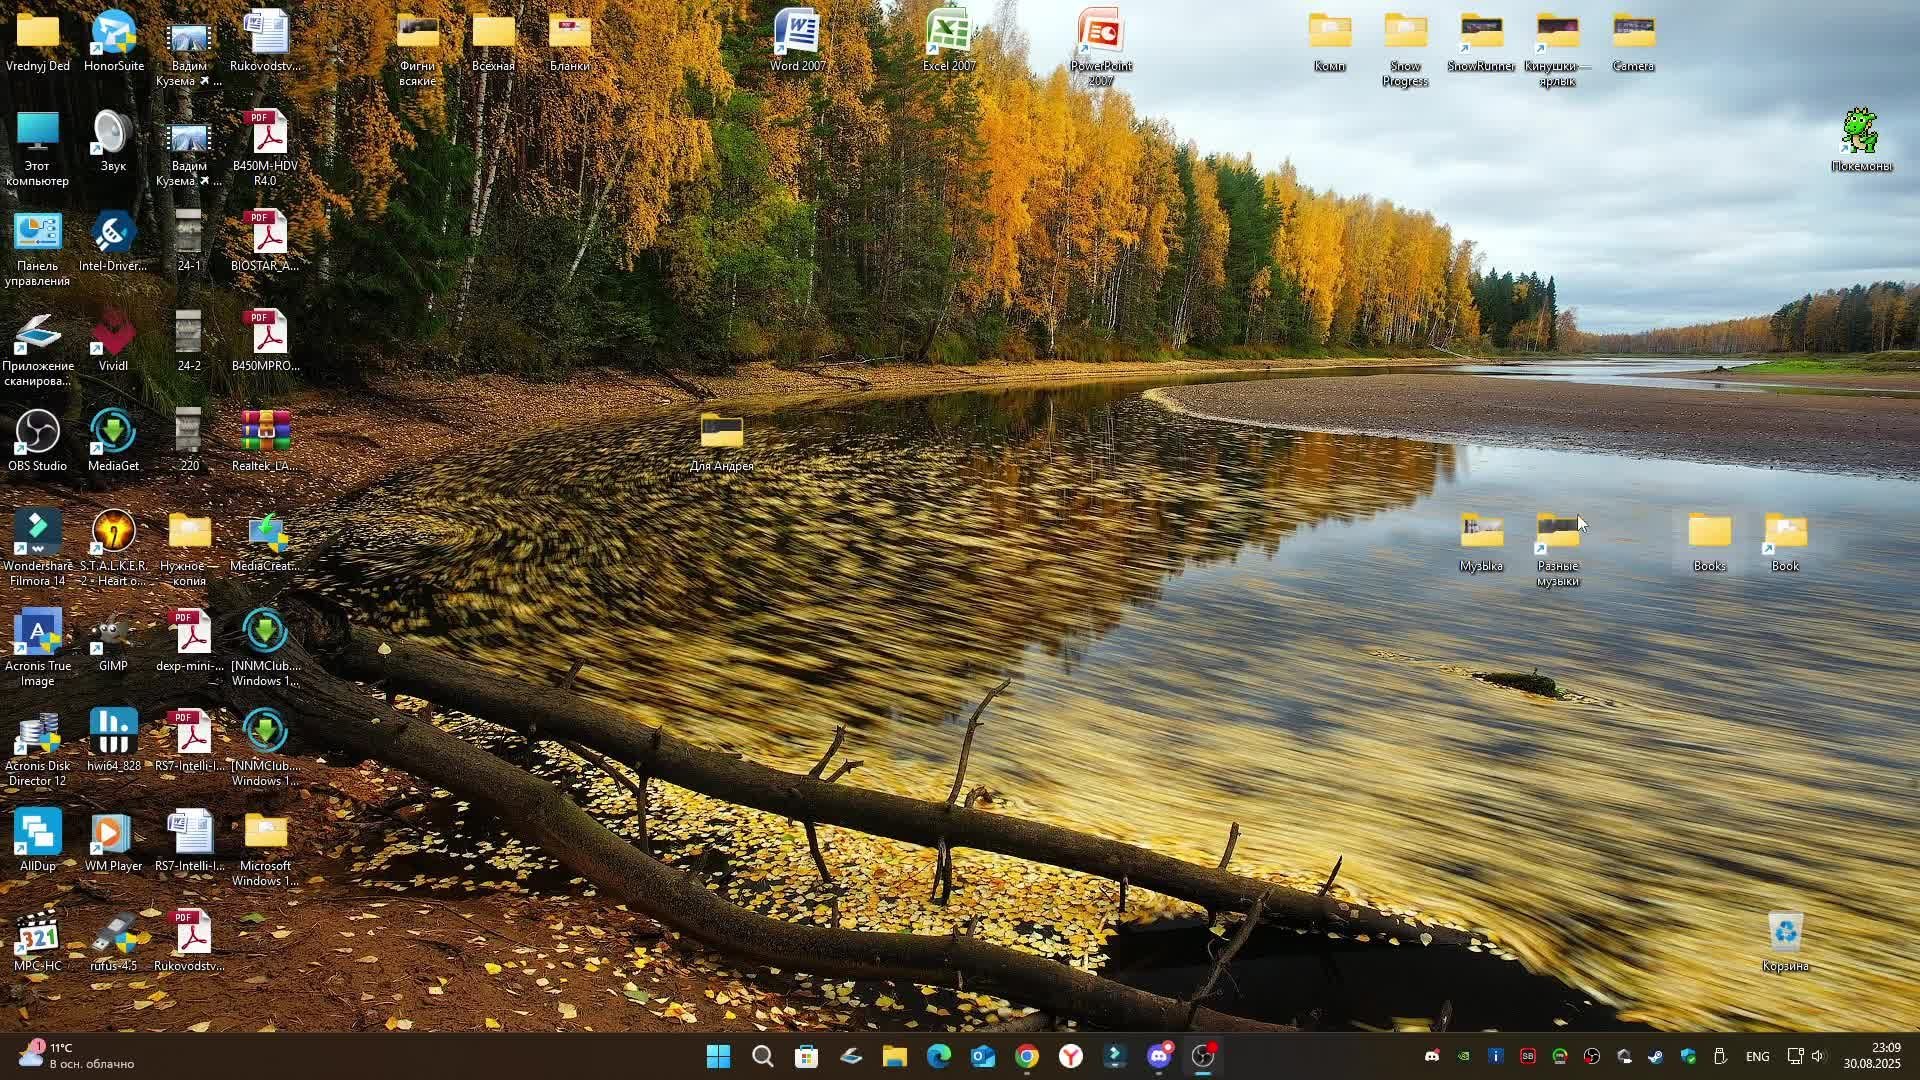The image size is (1920, 1080).
Task: Open Acronis True Image shortcut
Action: click(x=37, y=634)
